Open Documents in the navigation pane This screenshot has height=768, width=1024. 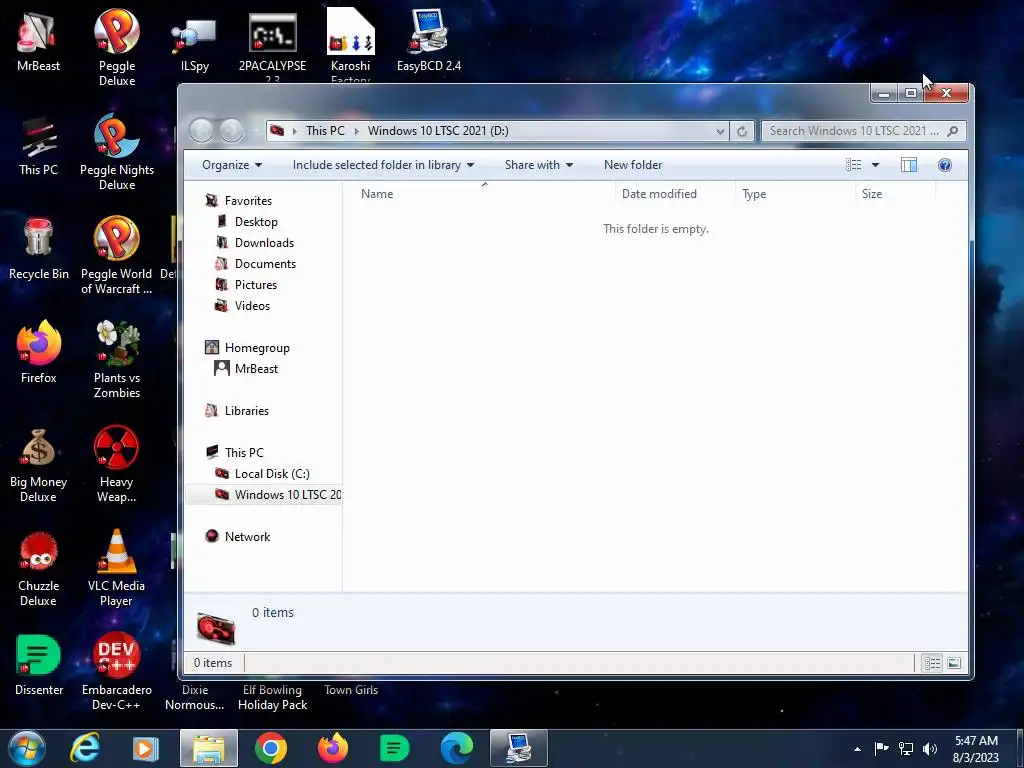point(256,263)
